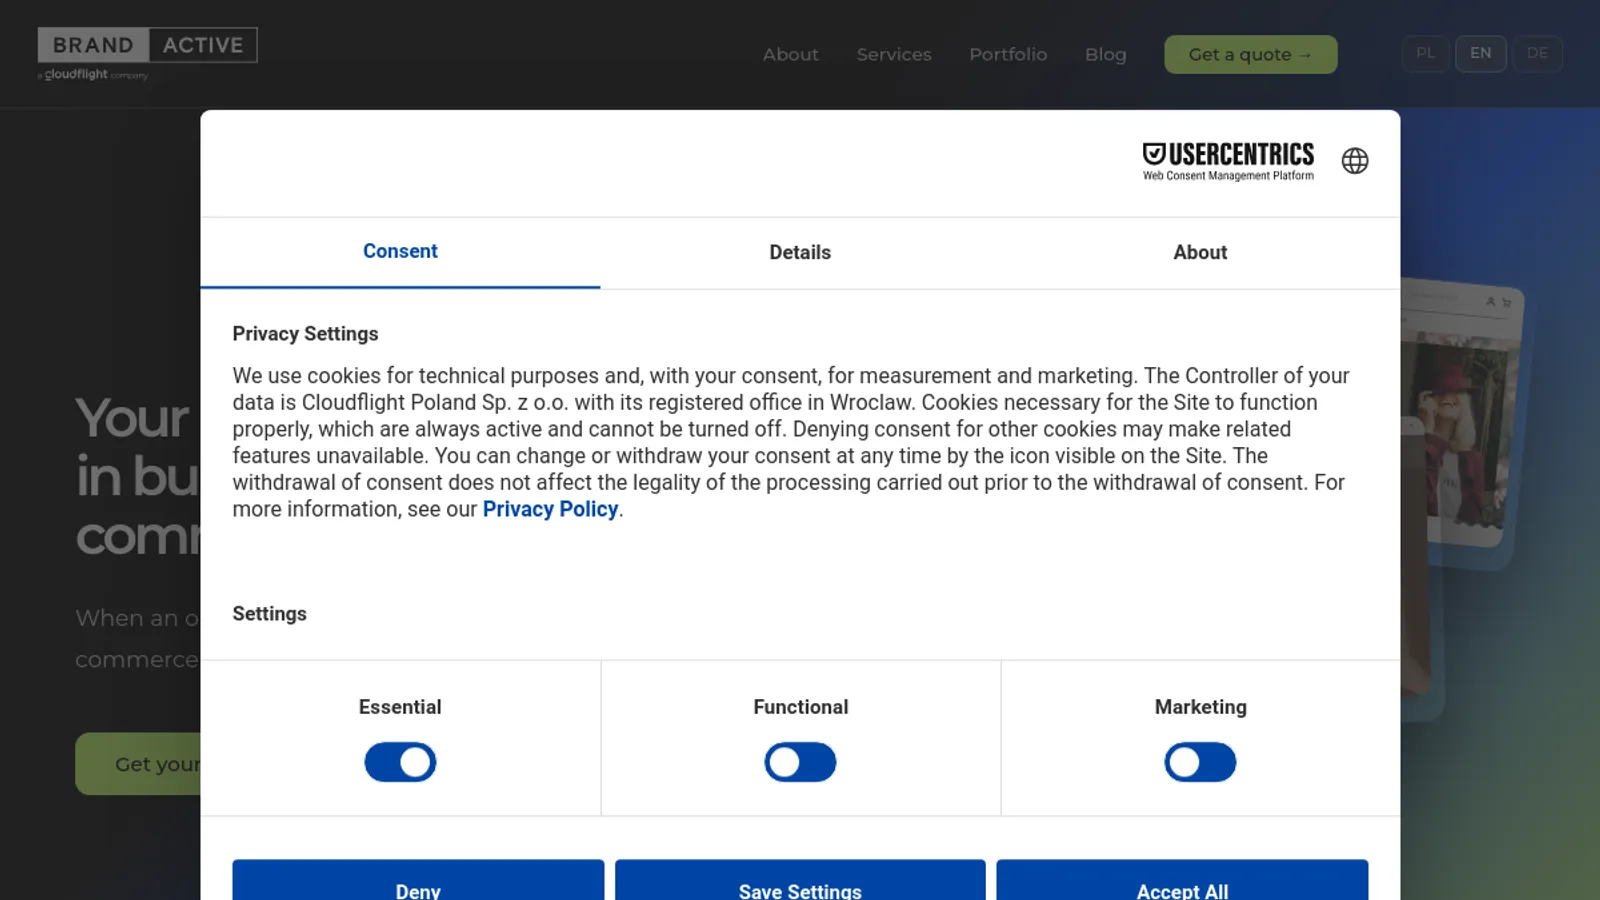Click the Brand Active logo
This screenshot has width=1600, height=900.
pyautogui.click(x=147, y=54)
